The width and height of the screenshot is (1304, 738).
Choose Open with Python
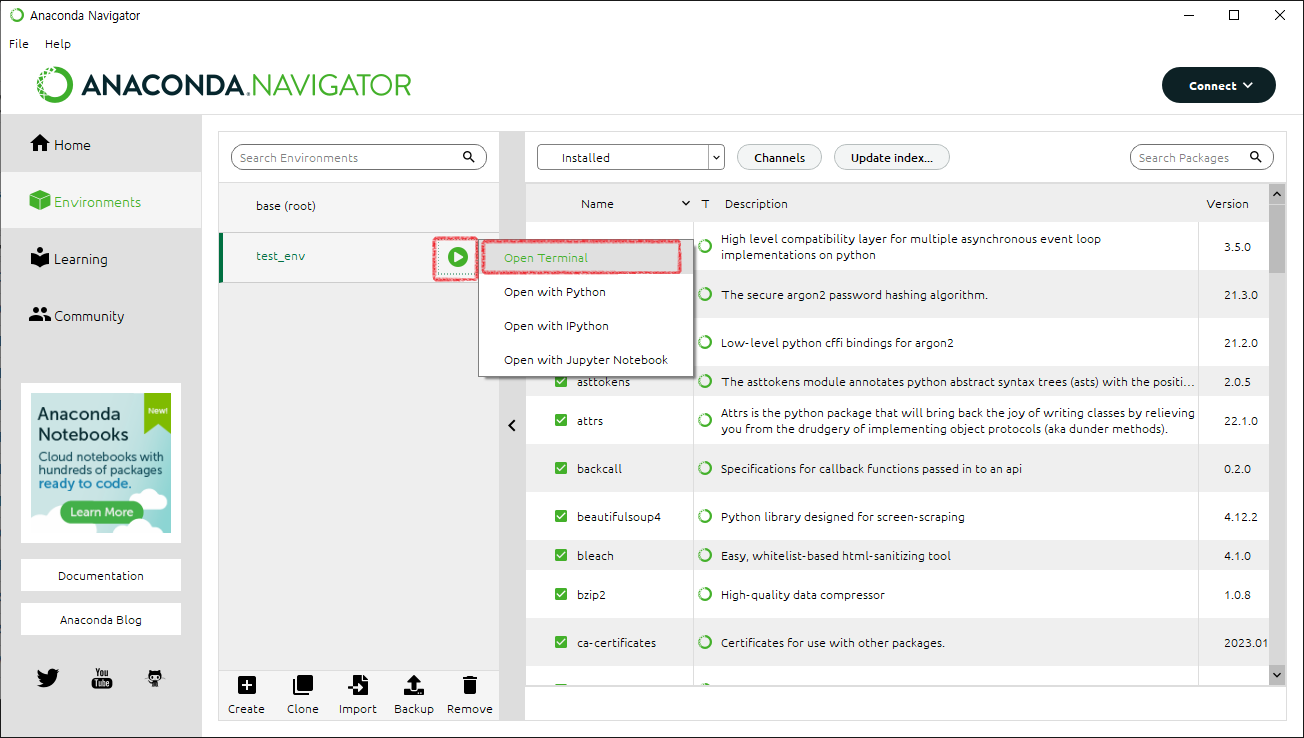(586, 292)
